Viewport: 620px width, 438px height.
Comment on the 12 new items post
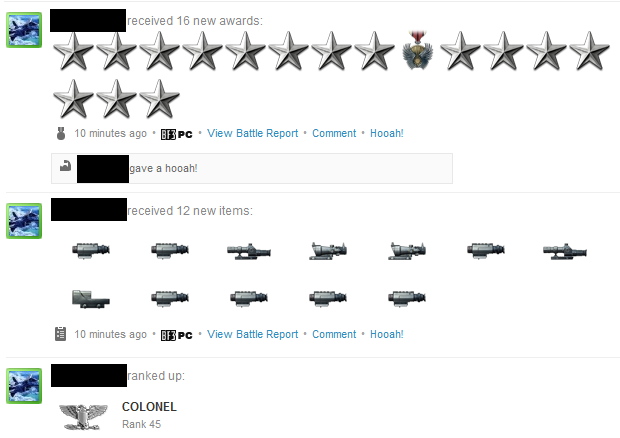tap(334, 334)
